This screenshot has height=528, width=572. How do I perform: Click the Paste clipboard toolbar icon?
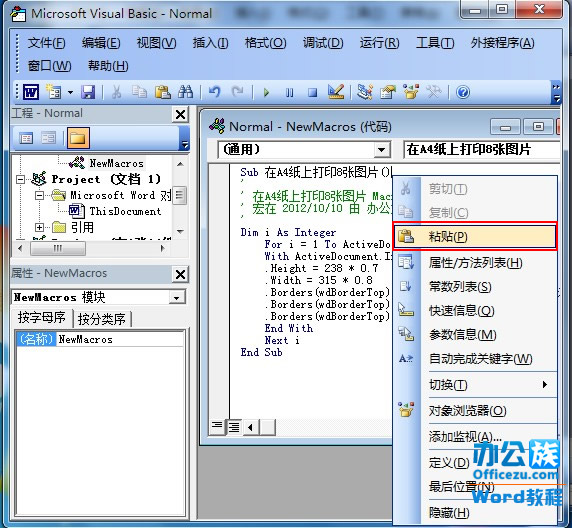coord(163,92)
